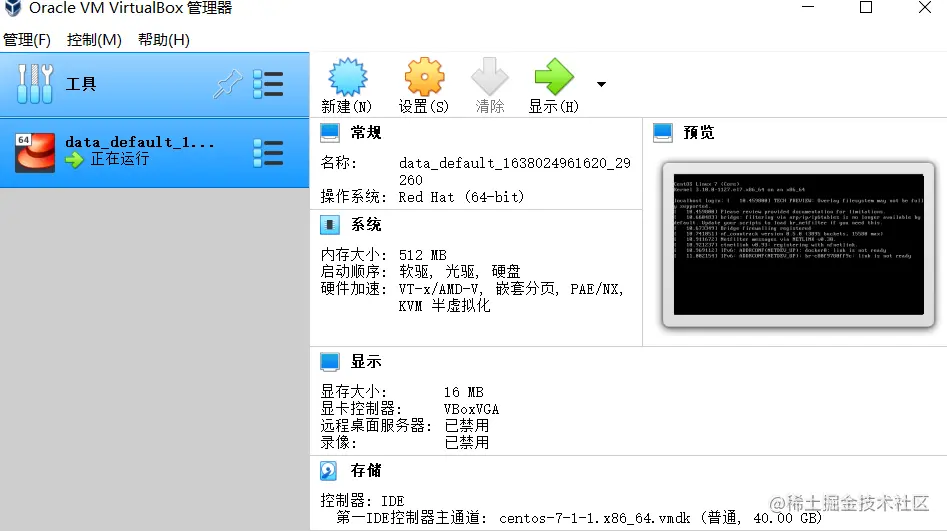Screen dimensions: 947x531
Task: Click the VirtualBox title bar logo
Action: [13, 8]
